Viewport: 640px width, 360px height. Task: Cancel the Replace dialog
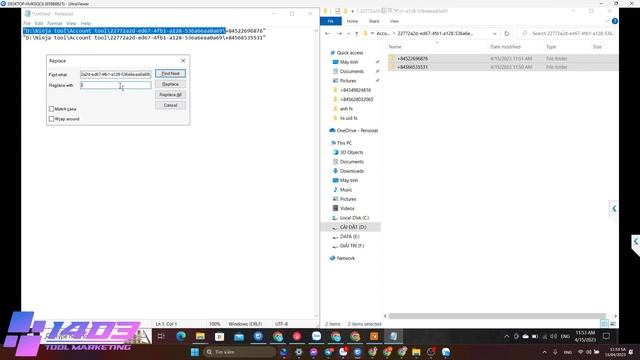click(x=170, y=105)
